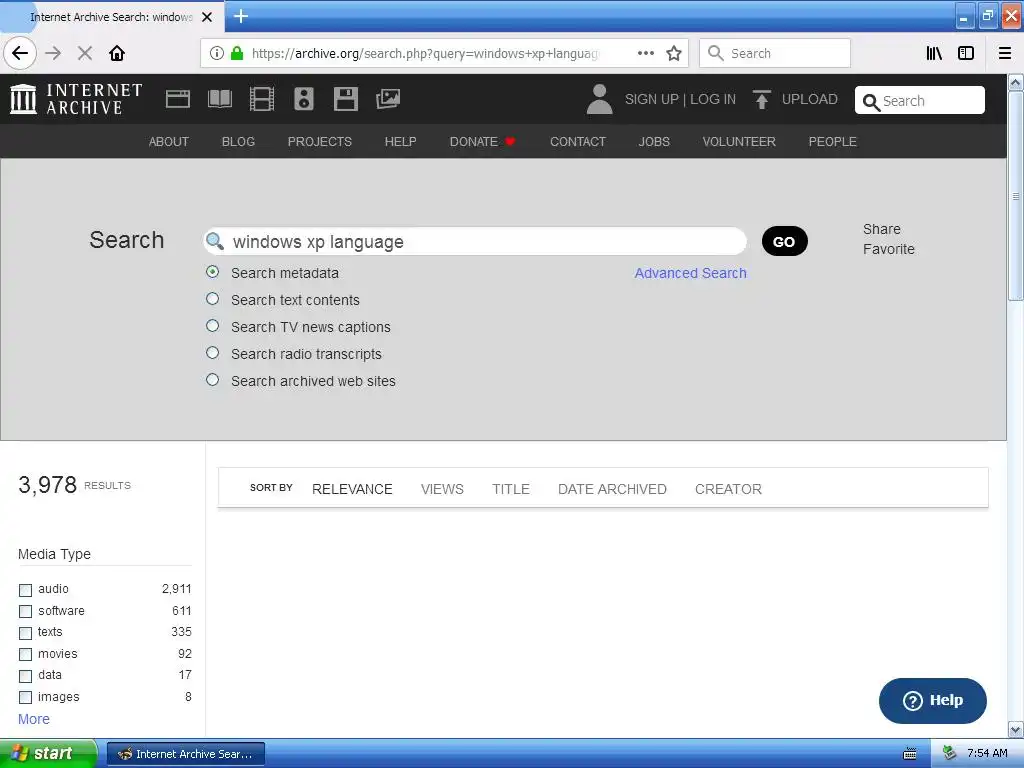Viewport: 1024px width, 768px height.
Task: Open the About menu item
Action: point(168,142)
